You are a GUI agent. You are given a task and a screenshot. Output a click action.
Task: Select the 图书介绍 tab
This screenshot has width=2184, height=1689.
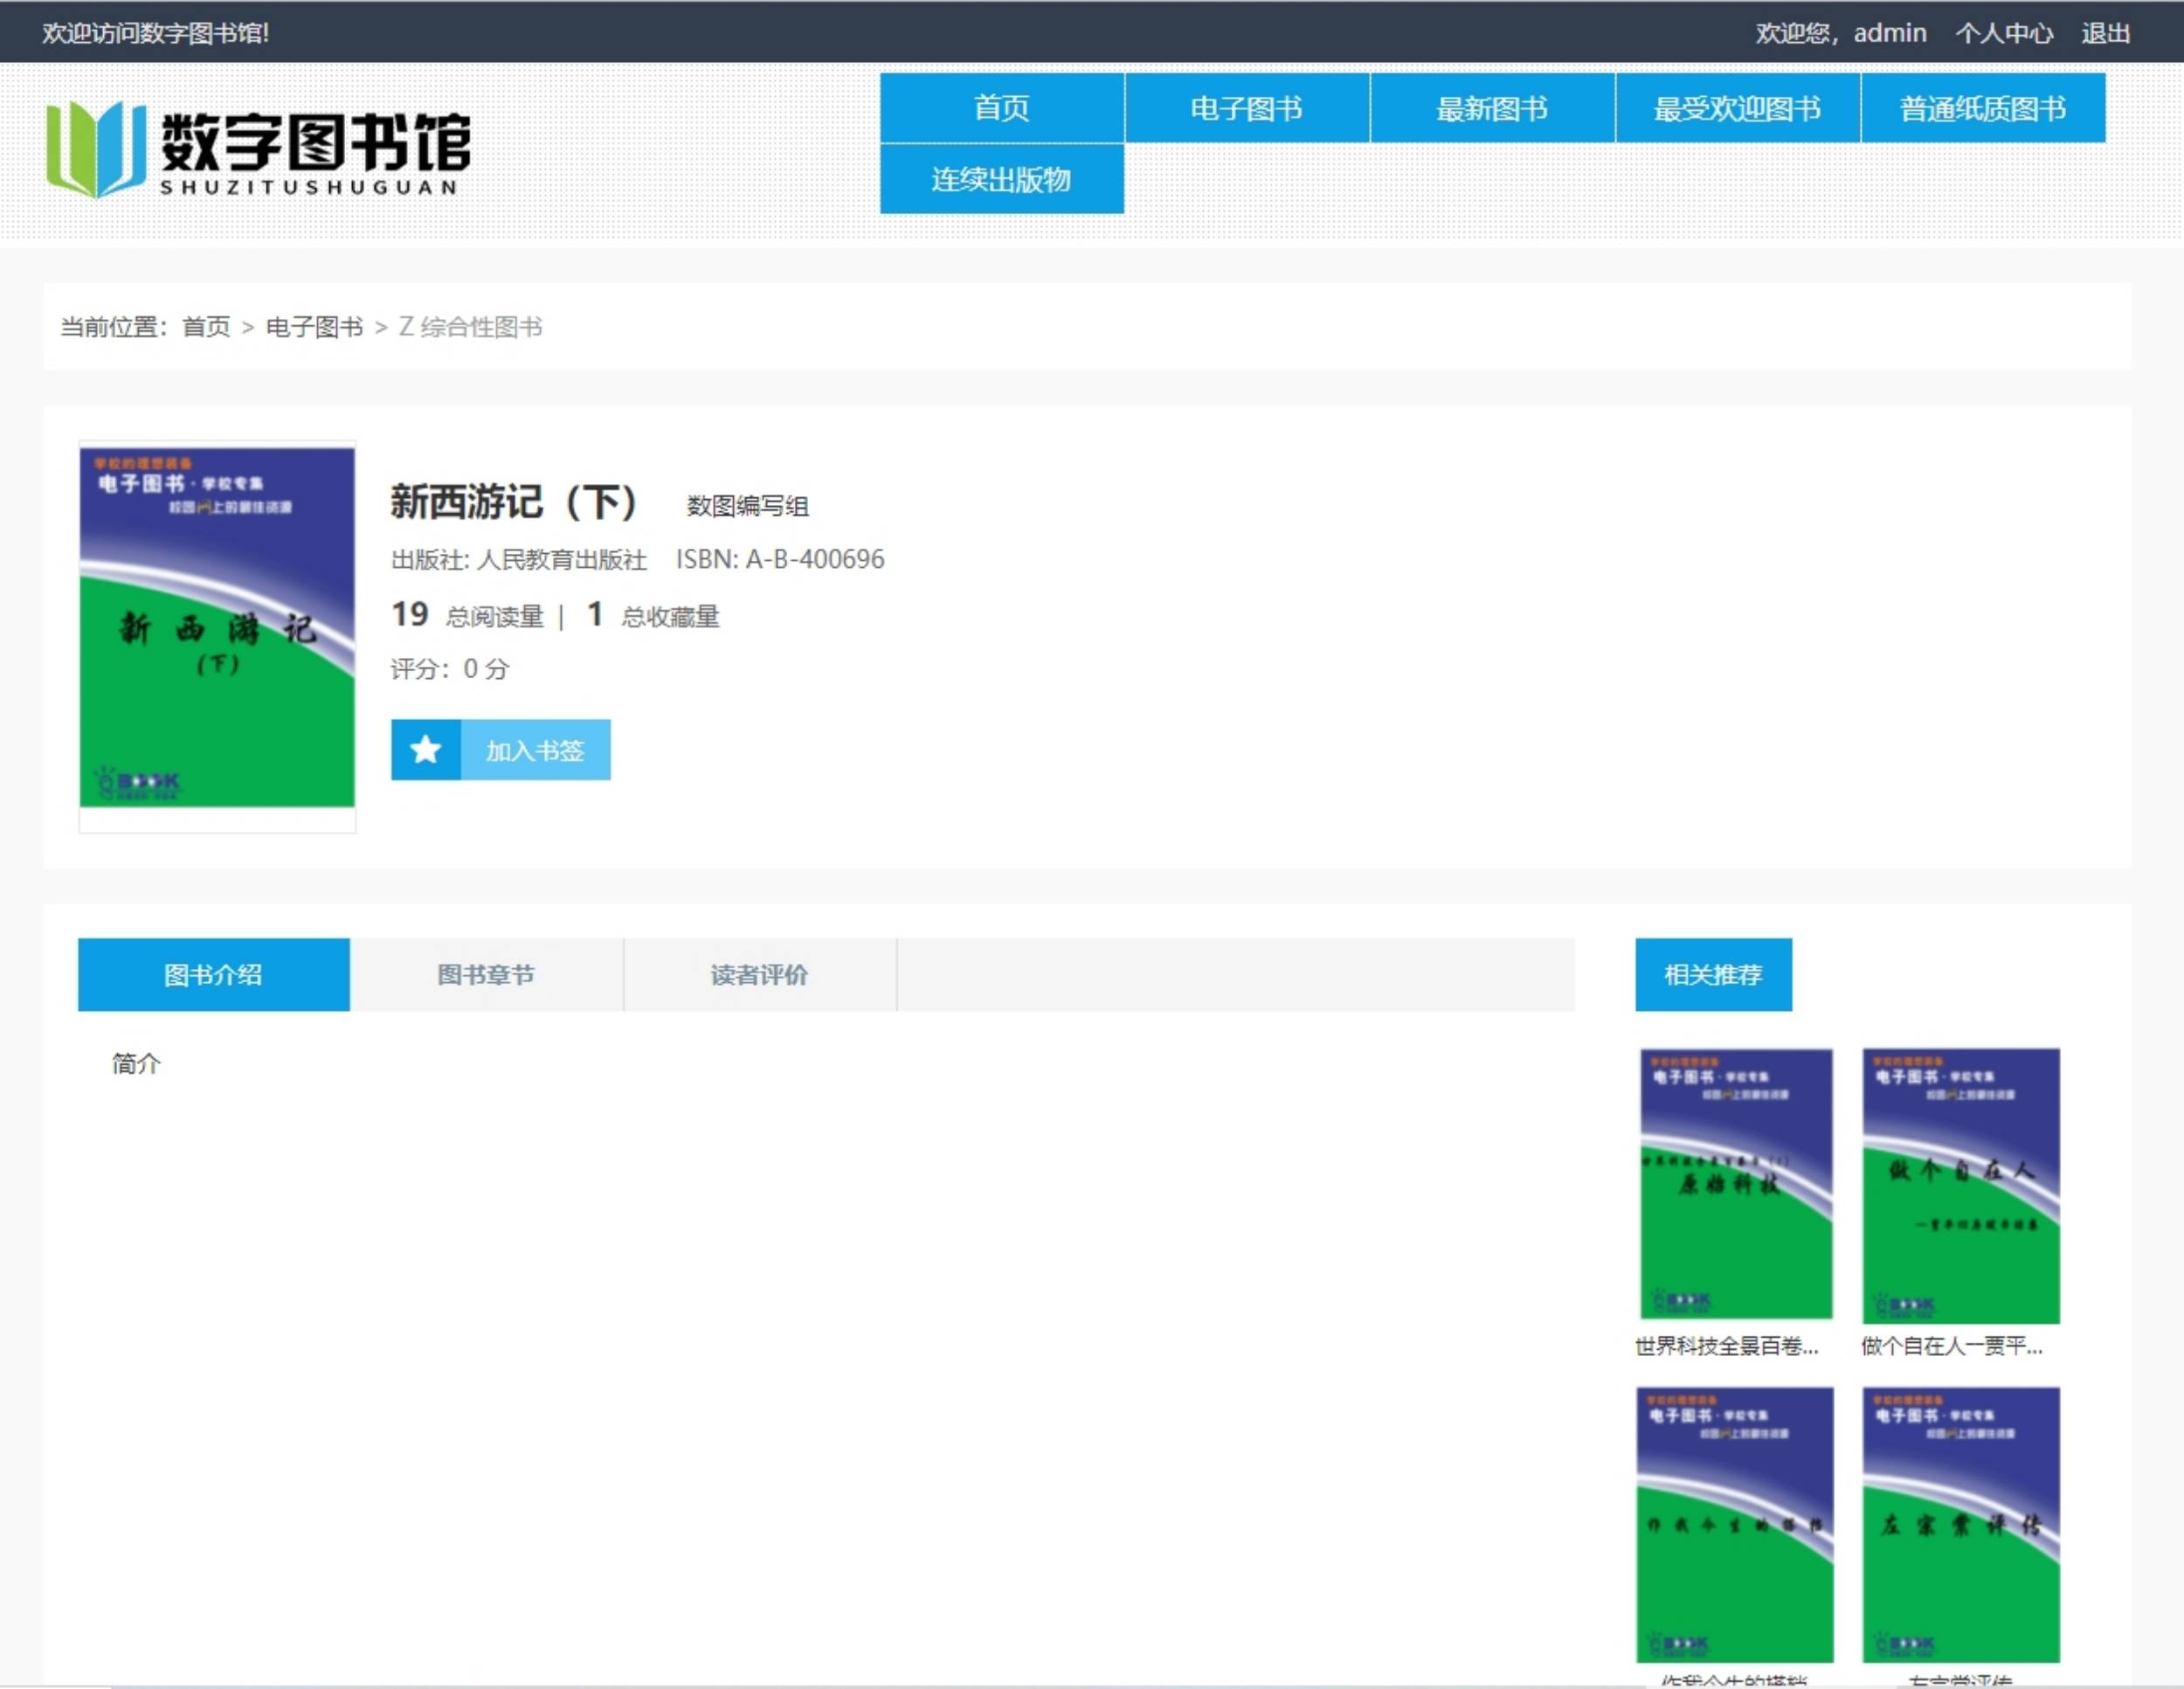pos(213,975)
